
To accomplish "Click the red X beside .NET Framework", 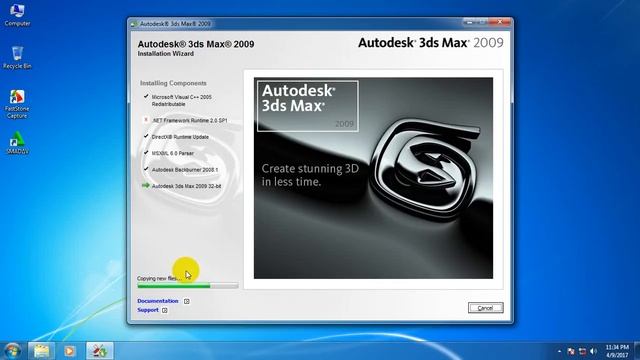I will pos(146,120).
